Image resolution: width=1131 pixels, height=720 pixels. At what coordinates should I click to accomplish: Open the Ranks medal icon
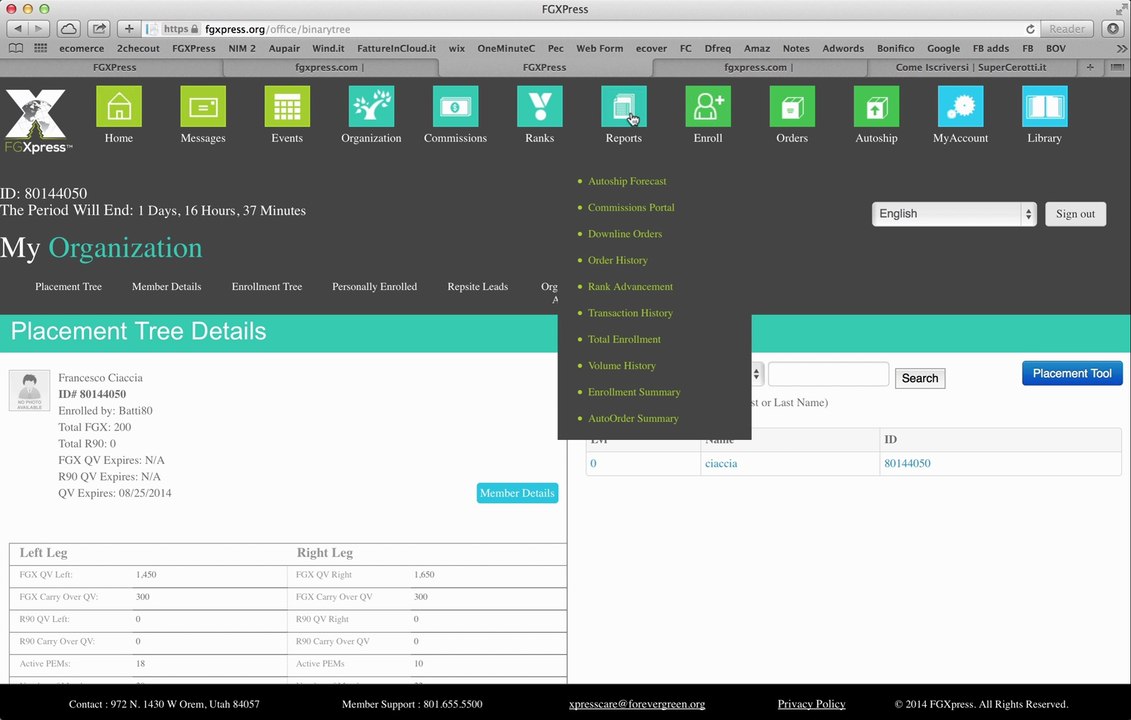(540, 107)
